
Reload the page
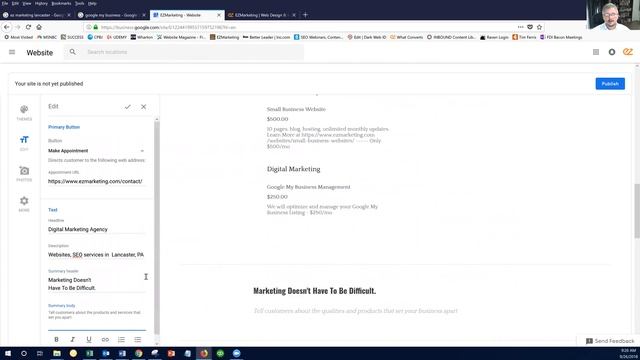[28, 27]
